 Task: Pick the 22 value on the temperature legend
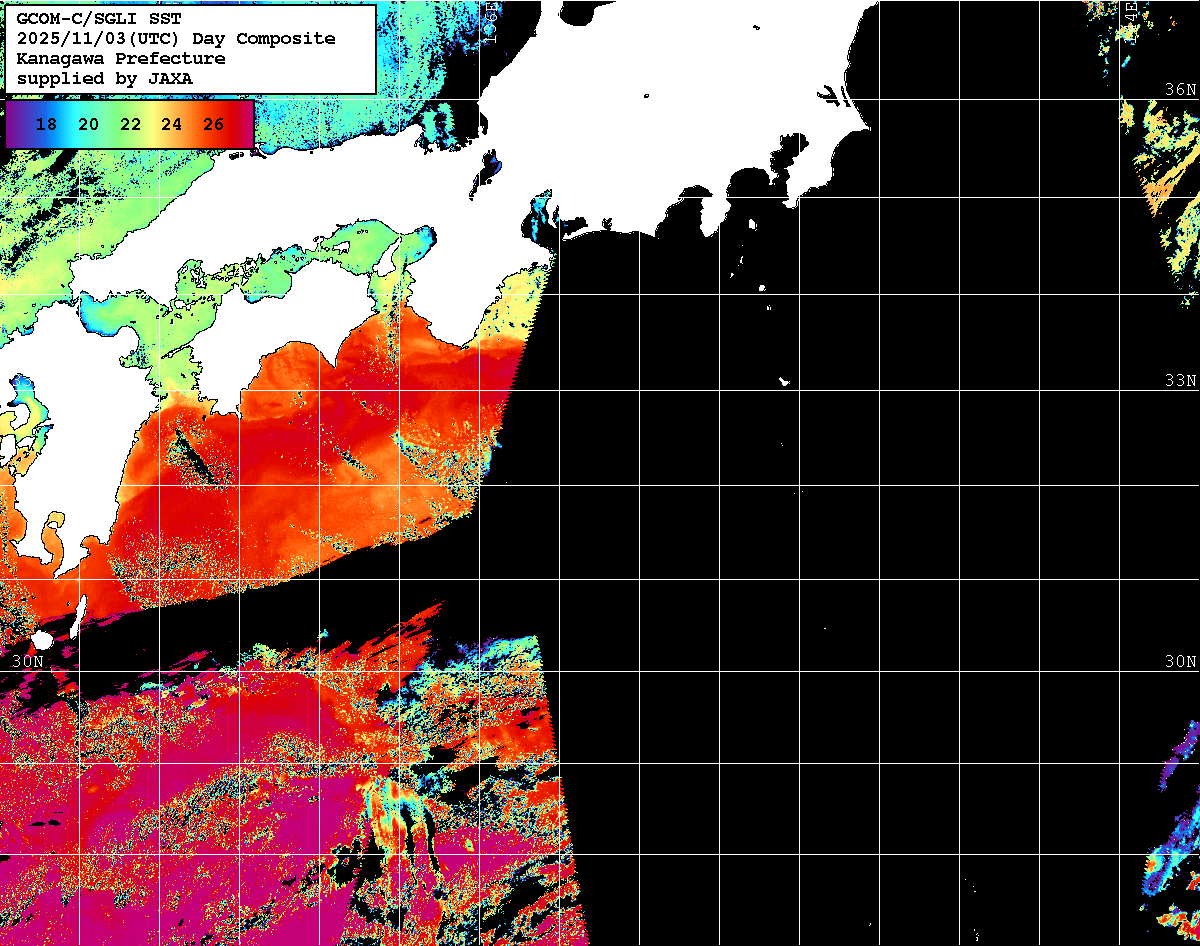[x=130, y=124]
